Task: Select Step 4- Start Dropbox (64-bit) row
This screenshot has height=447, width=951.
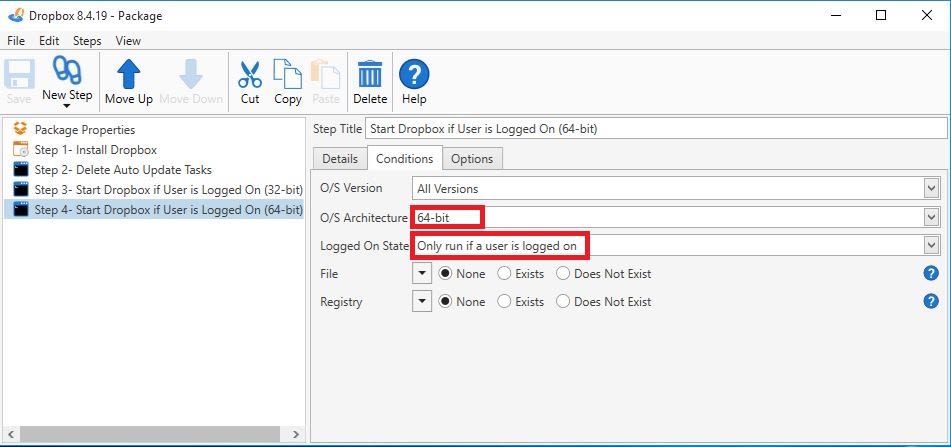Action: [x=153, y=209]
